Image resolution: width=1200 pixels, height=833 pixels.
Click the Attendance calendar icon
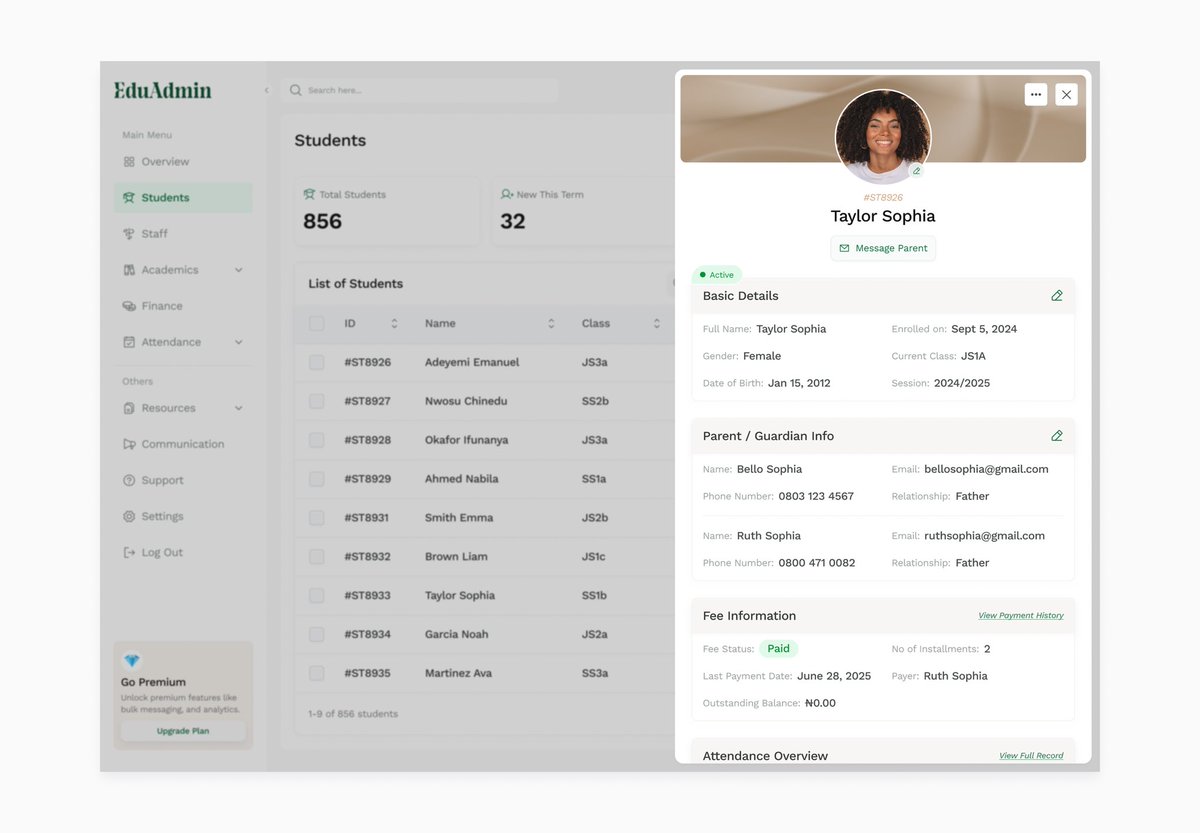129,342
